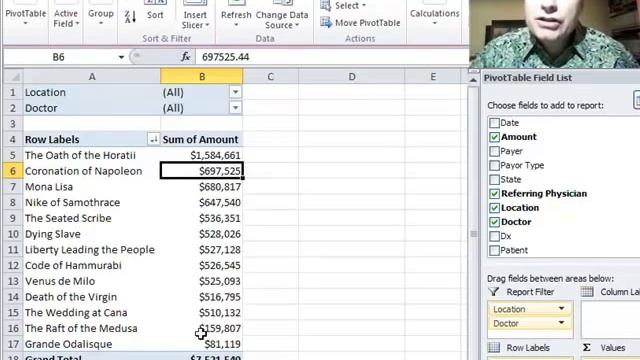Click the Sort Z to A icon

coord(130,17)
